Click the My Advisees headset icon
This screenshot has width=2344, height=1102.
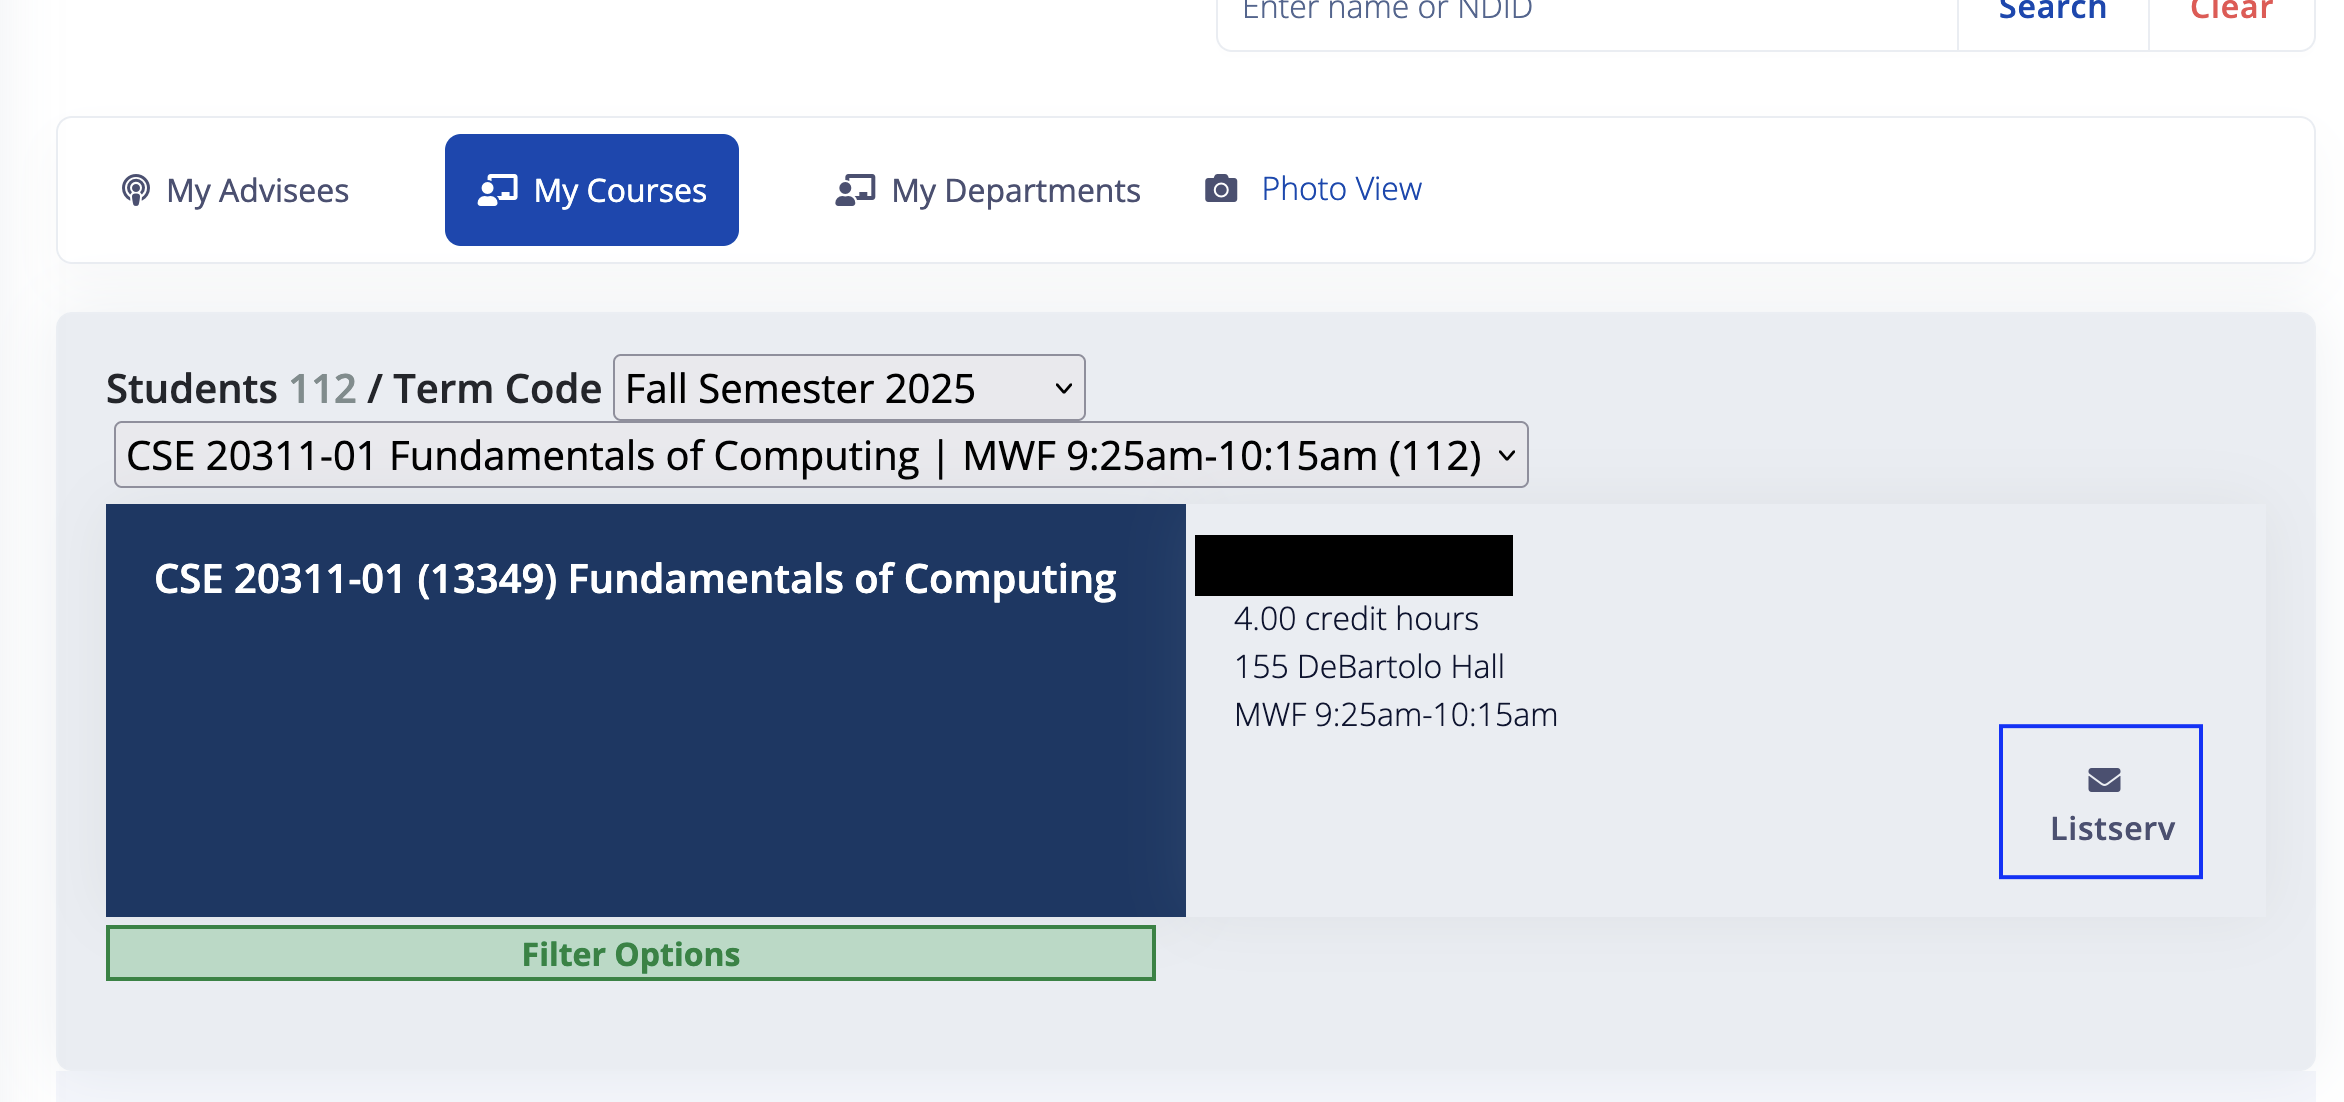coord(136,189)
